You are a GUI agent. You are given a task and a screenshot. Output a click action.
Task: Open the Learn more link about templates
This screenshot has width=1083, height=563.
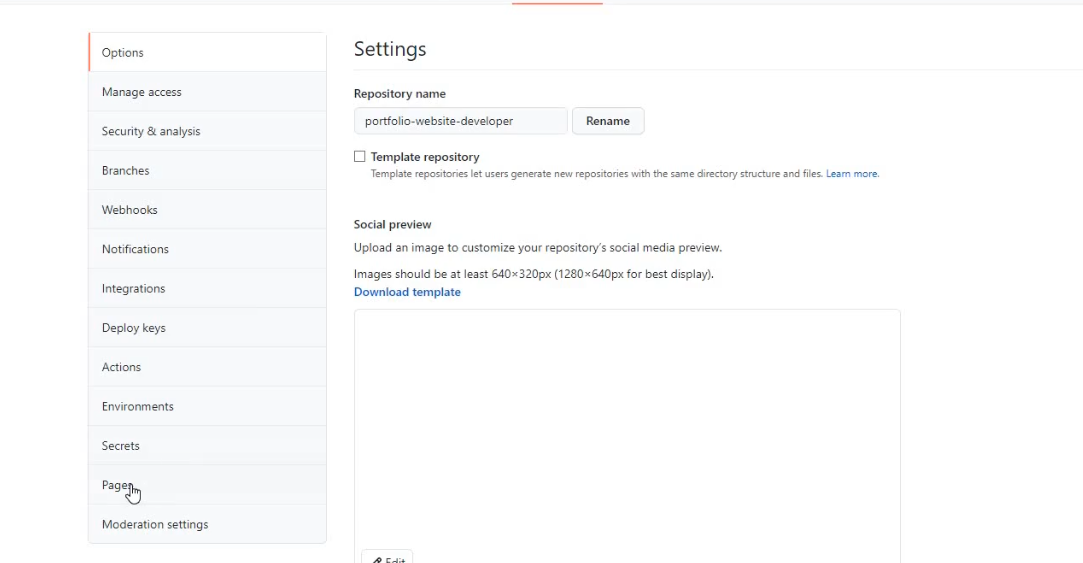tap(852, 174)
